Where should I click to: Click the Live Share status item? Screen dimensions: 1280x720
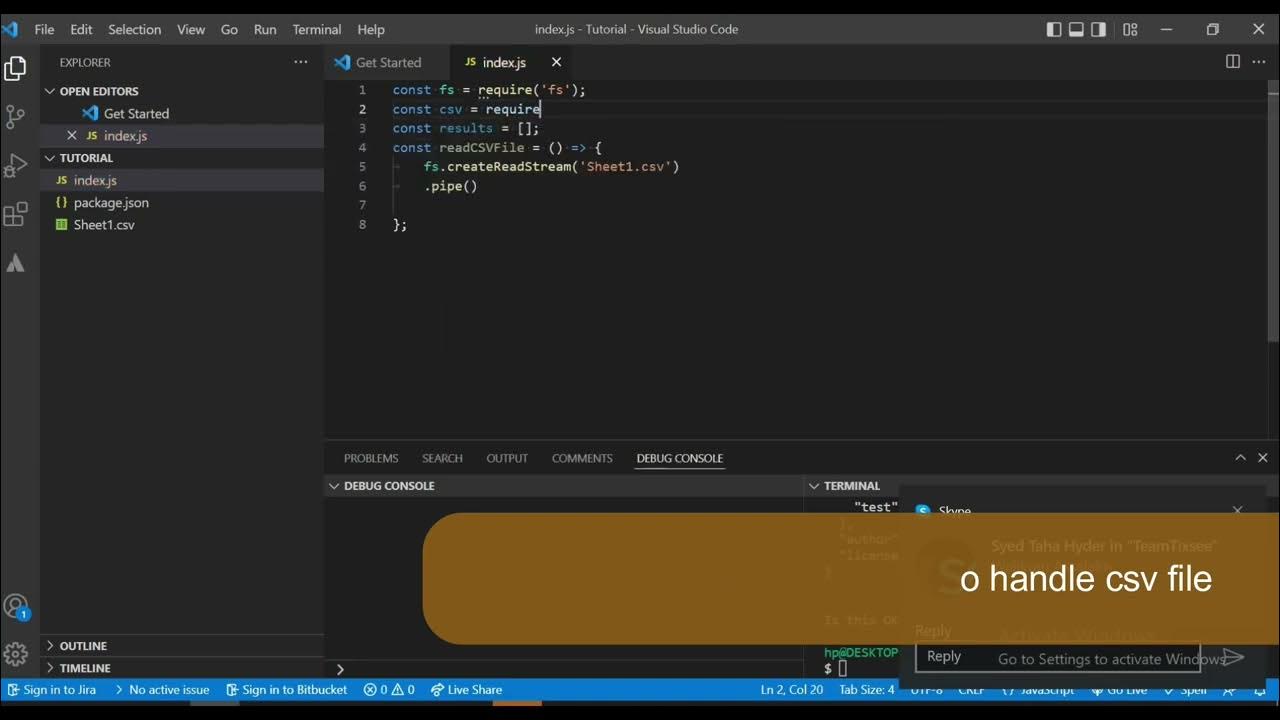pyautogui.click(x=466, y=690)
